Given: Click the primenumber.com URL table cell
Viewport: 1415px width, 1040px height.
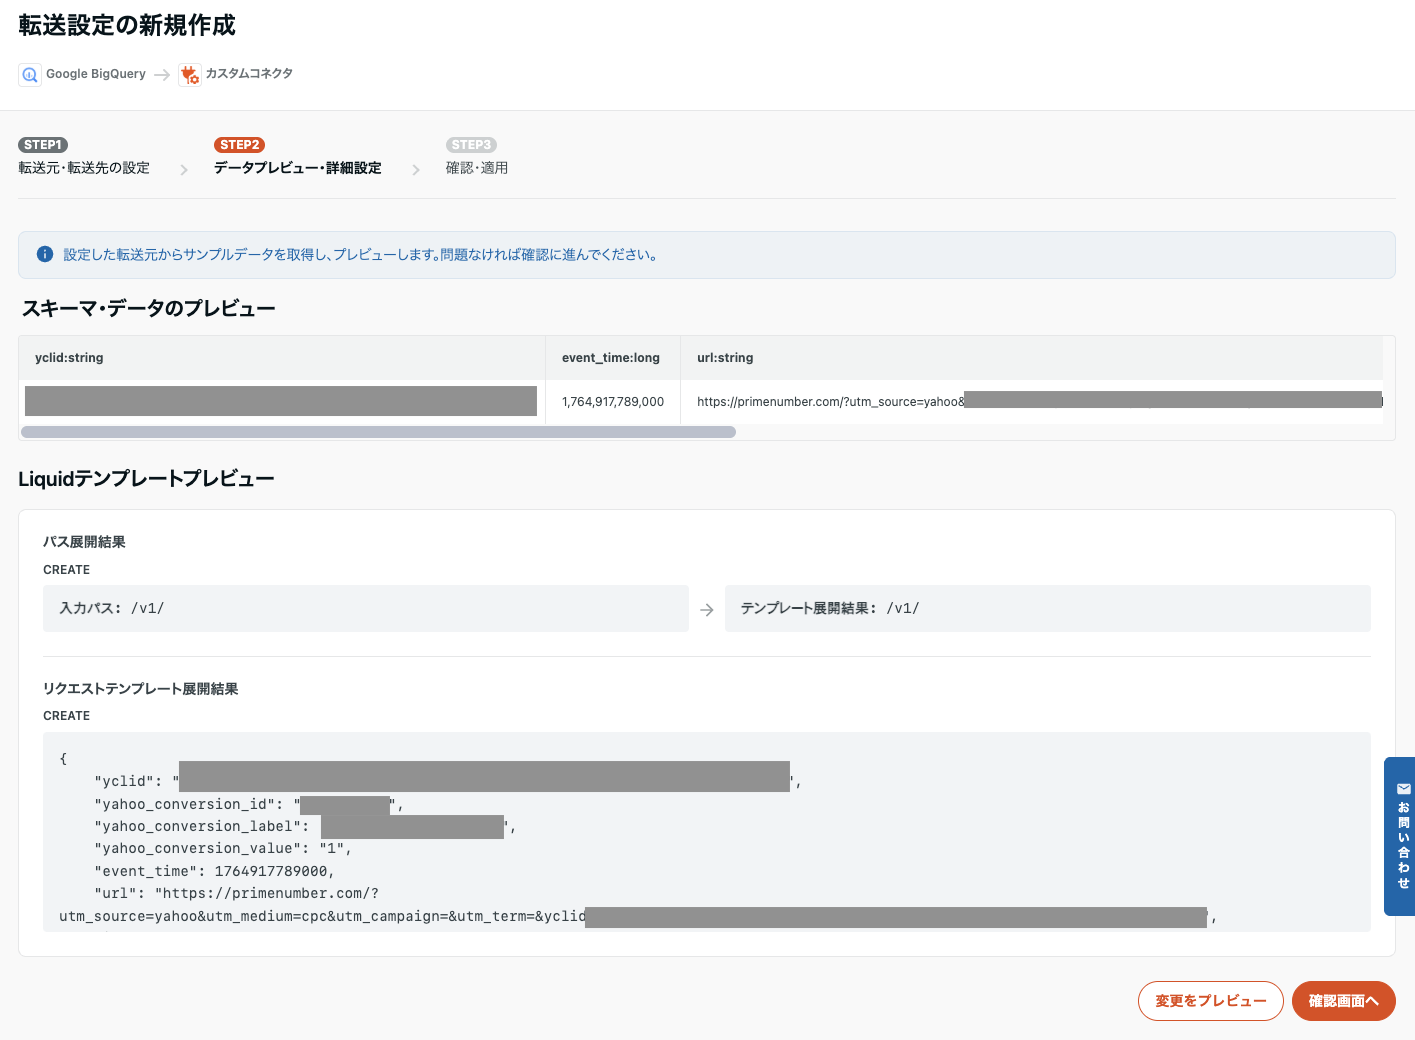Looking at the screenshot, I should [830, 402].
